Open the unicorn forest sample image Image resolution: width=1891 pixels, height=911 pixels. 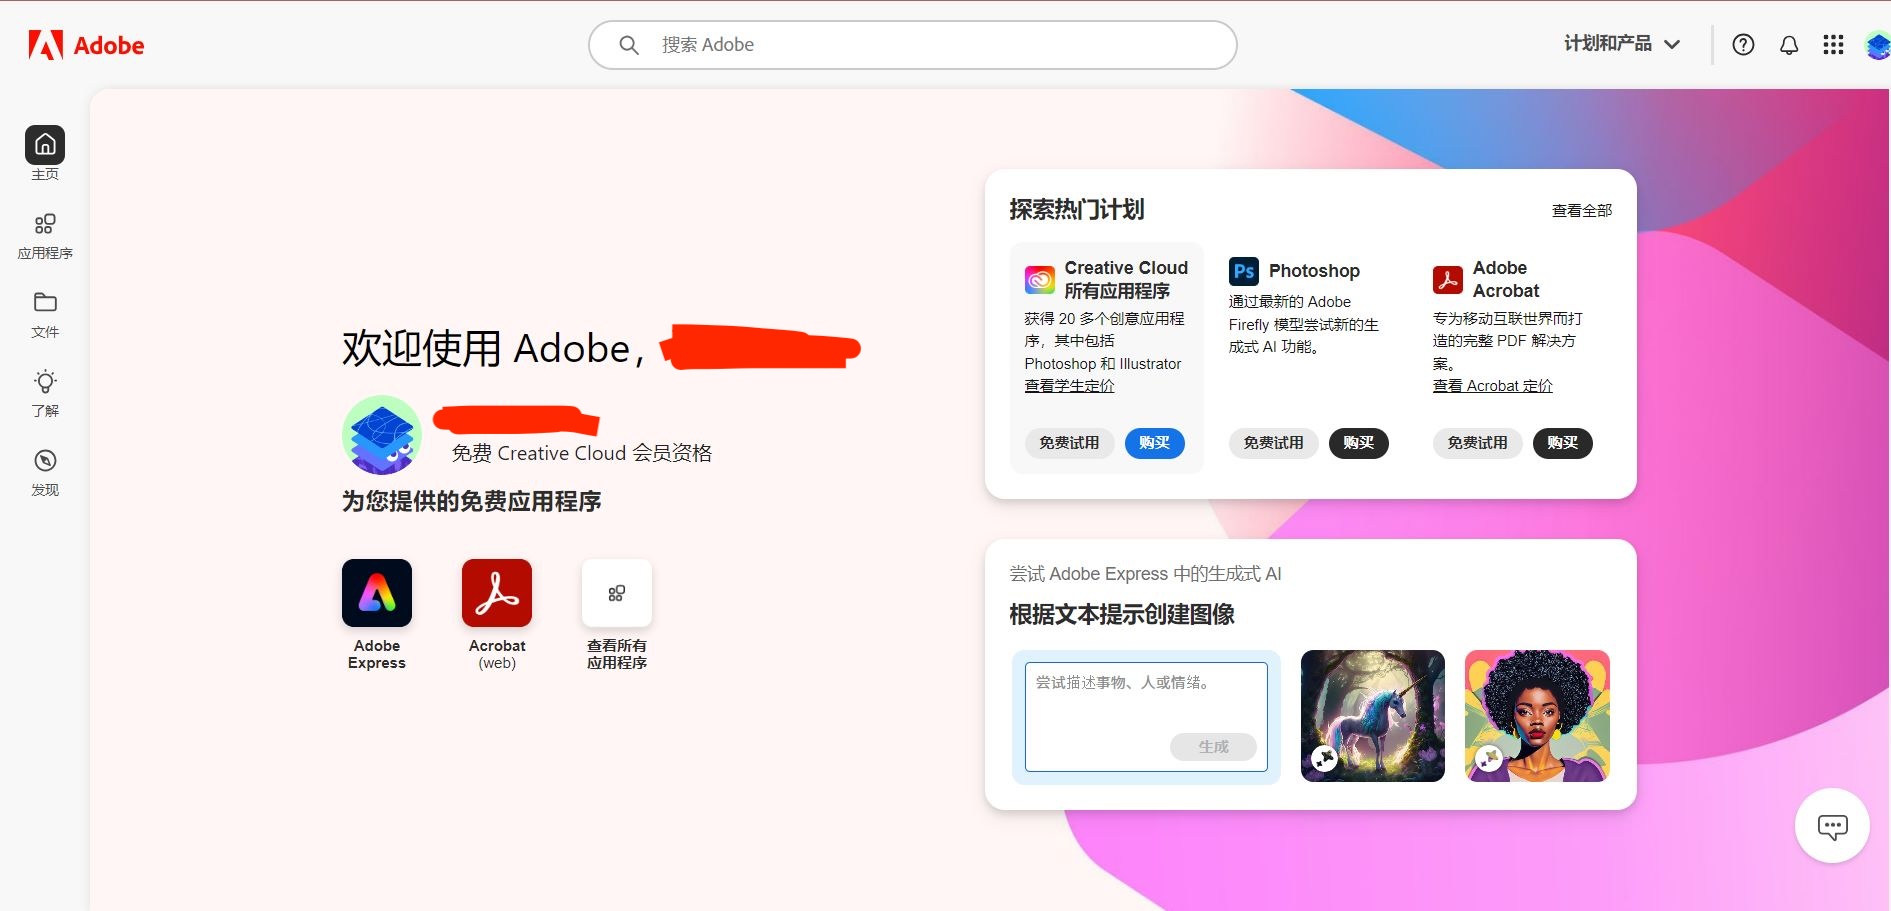coord(1373,716)
